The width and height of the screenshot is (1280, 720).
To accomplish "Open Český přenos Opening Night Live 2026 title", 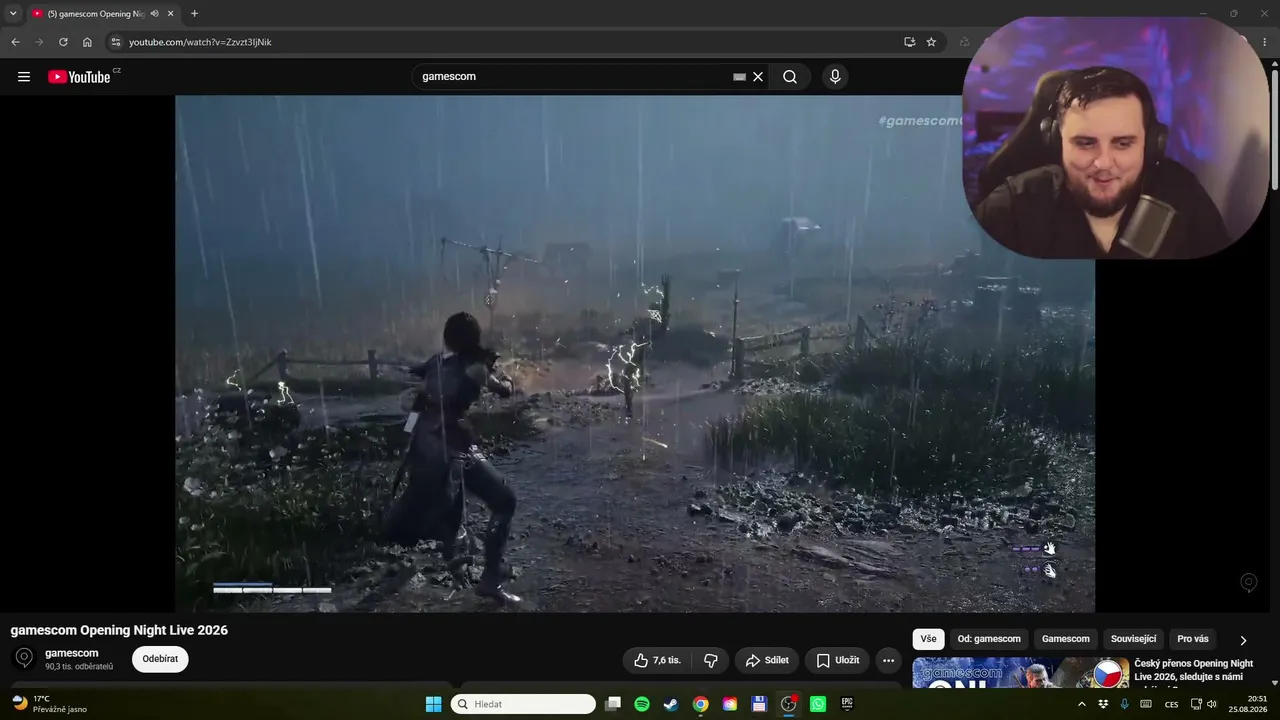I will (1194, 670).
